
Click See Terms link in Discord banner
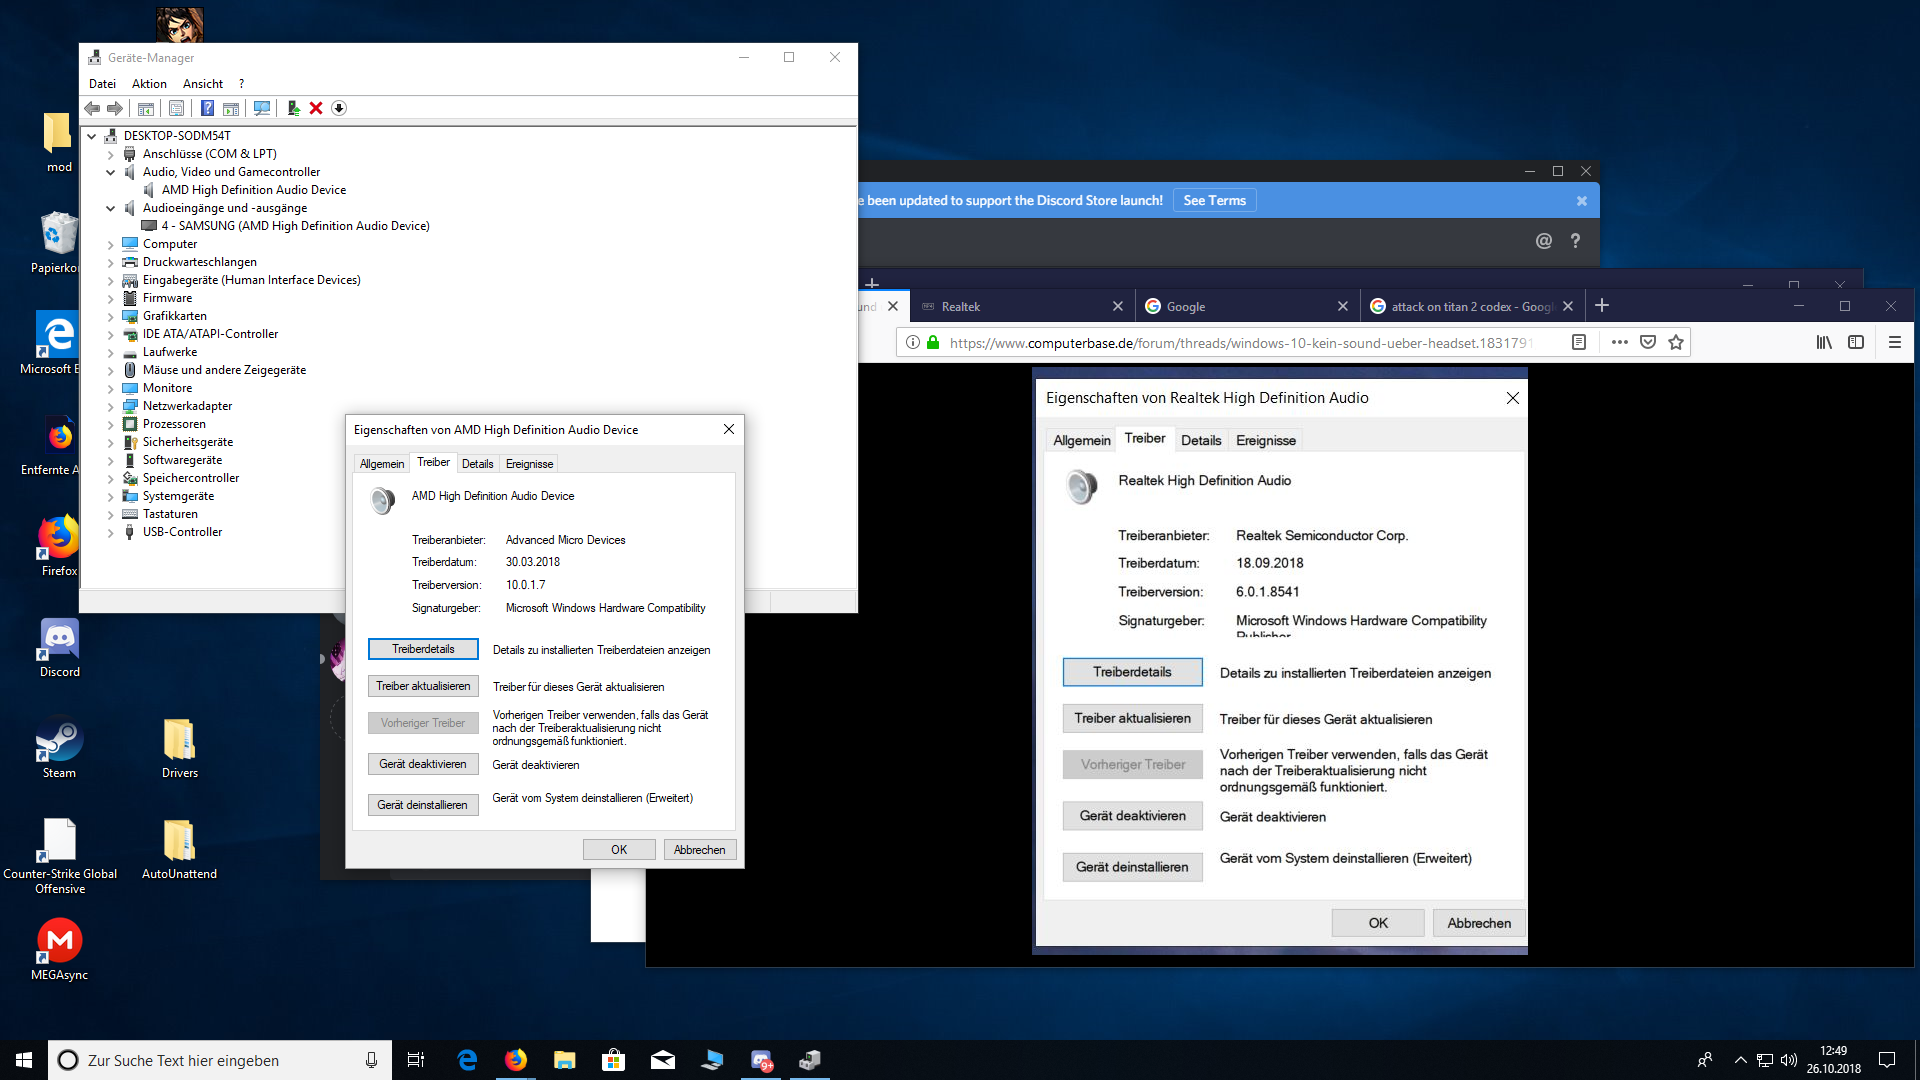(x=1214, y=200)
